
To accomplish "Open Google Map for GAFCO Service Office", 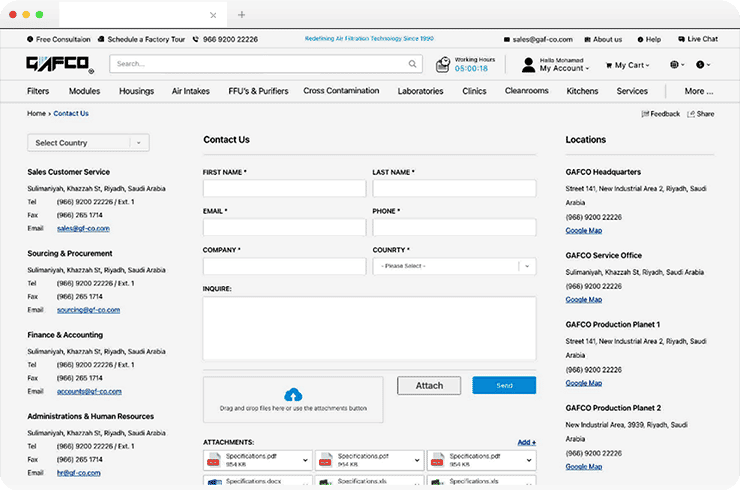I will 584,300.
